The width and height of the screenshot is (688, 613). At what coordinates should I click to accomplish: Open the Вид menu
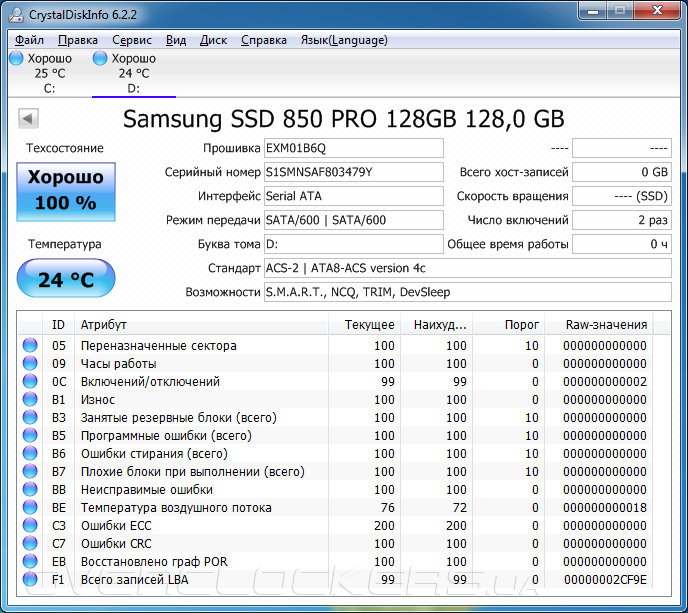[176, 40]
